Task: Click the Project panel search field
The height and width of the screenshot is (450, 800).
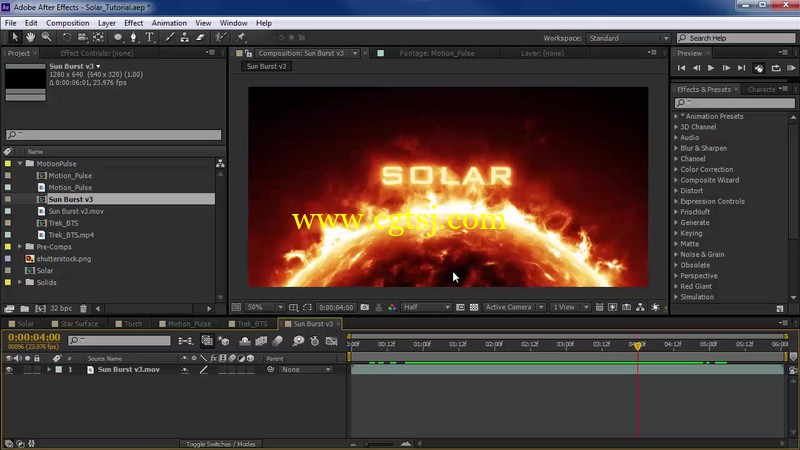Action: coord(114,135)
